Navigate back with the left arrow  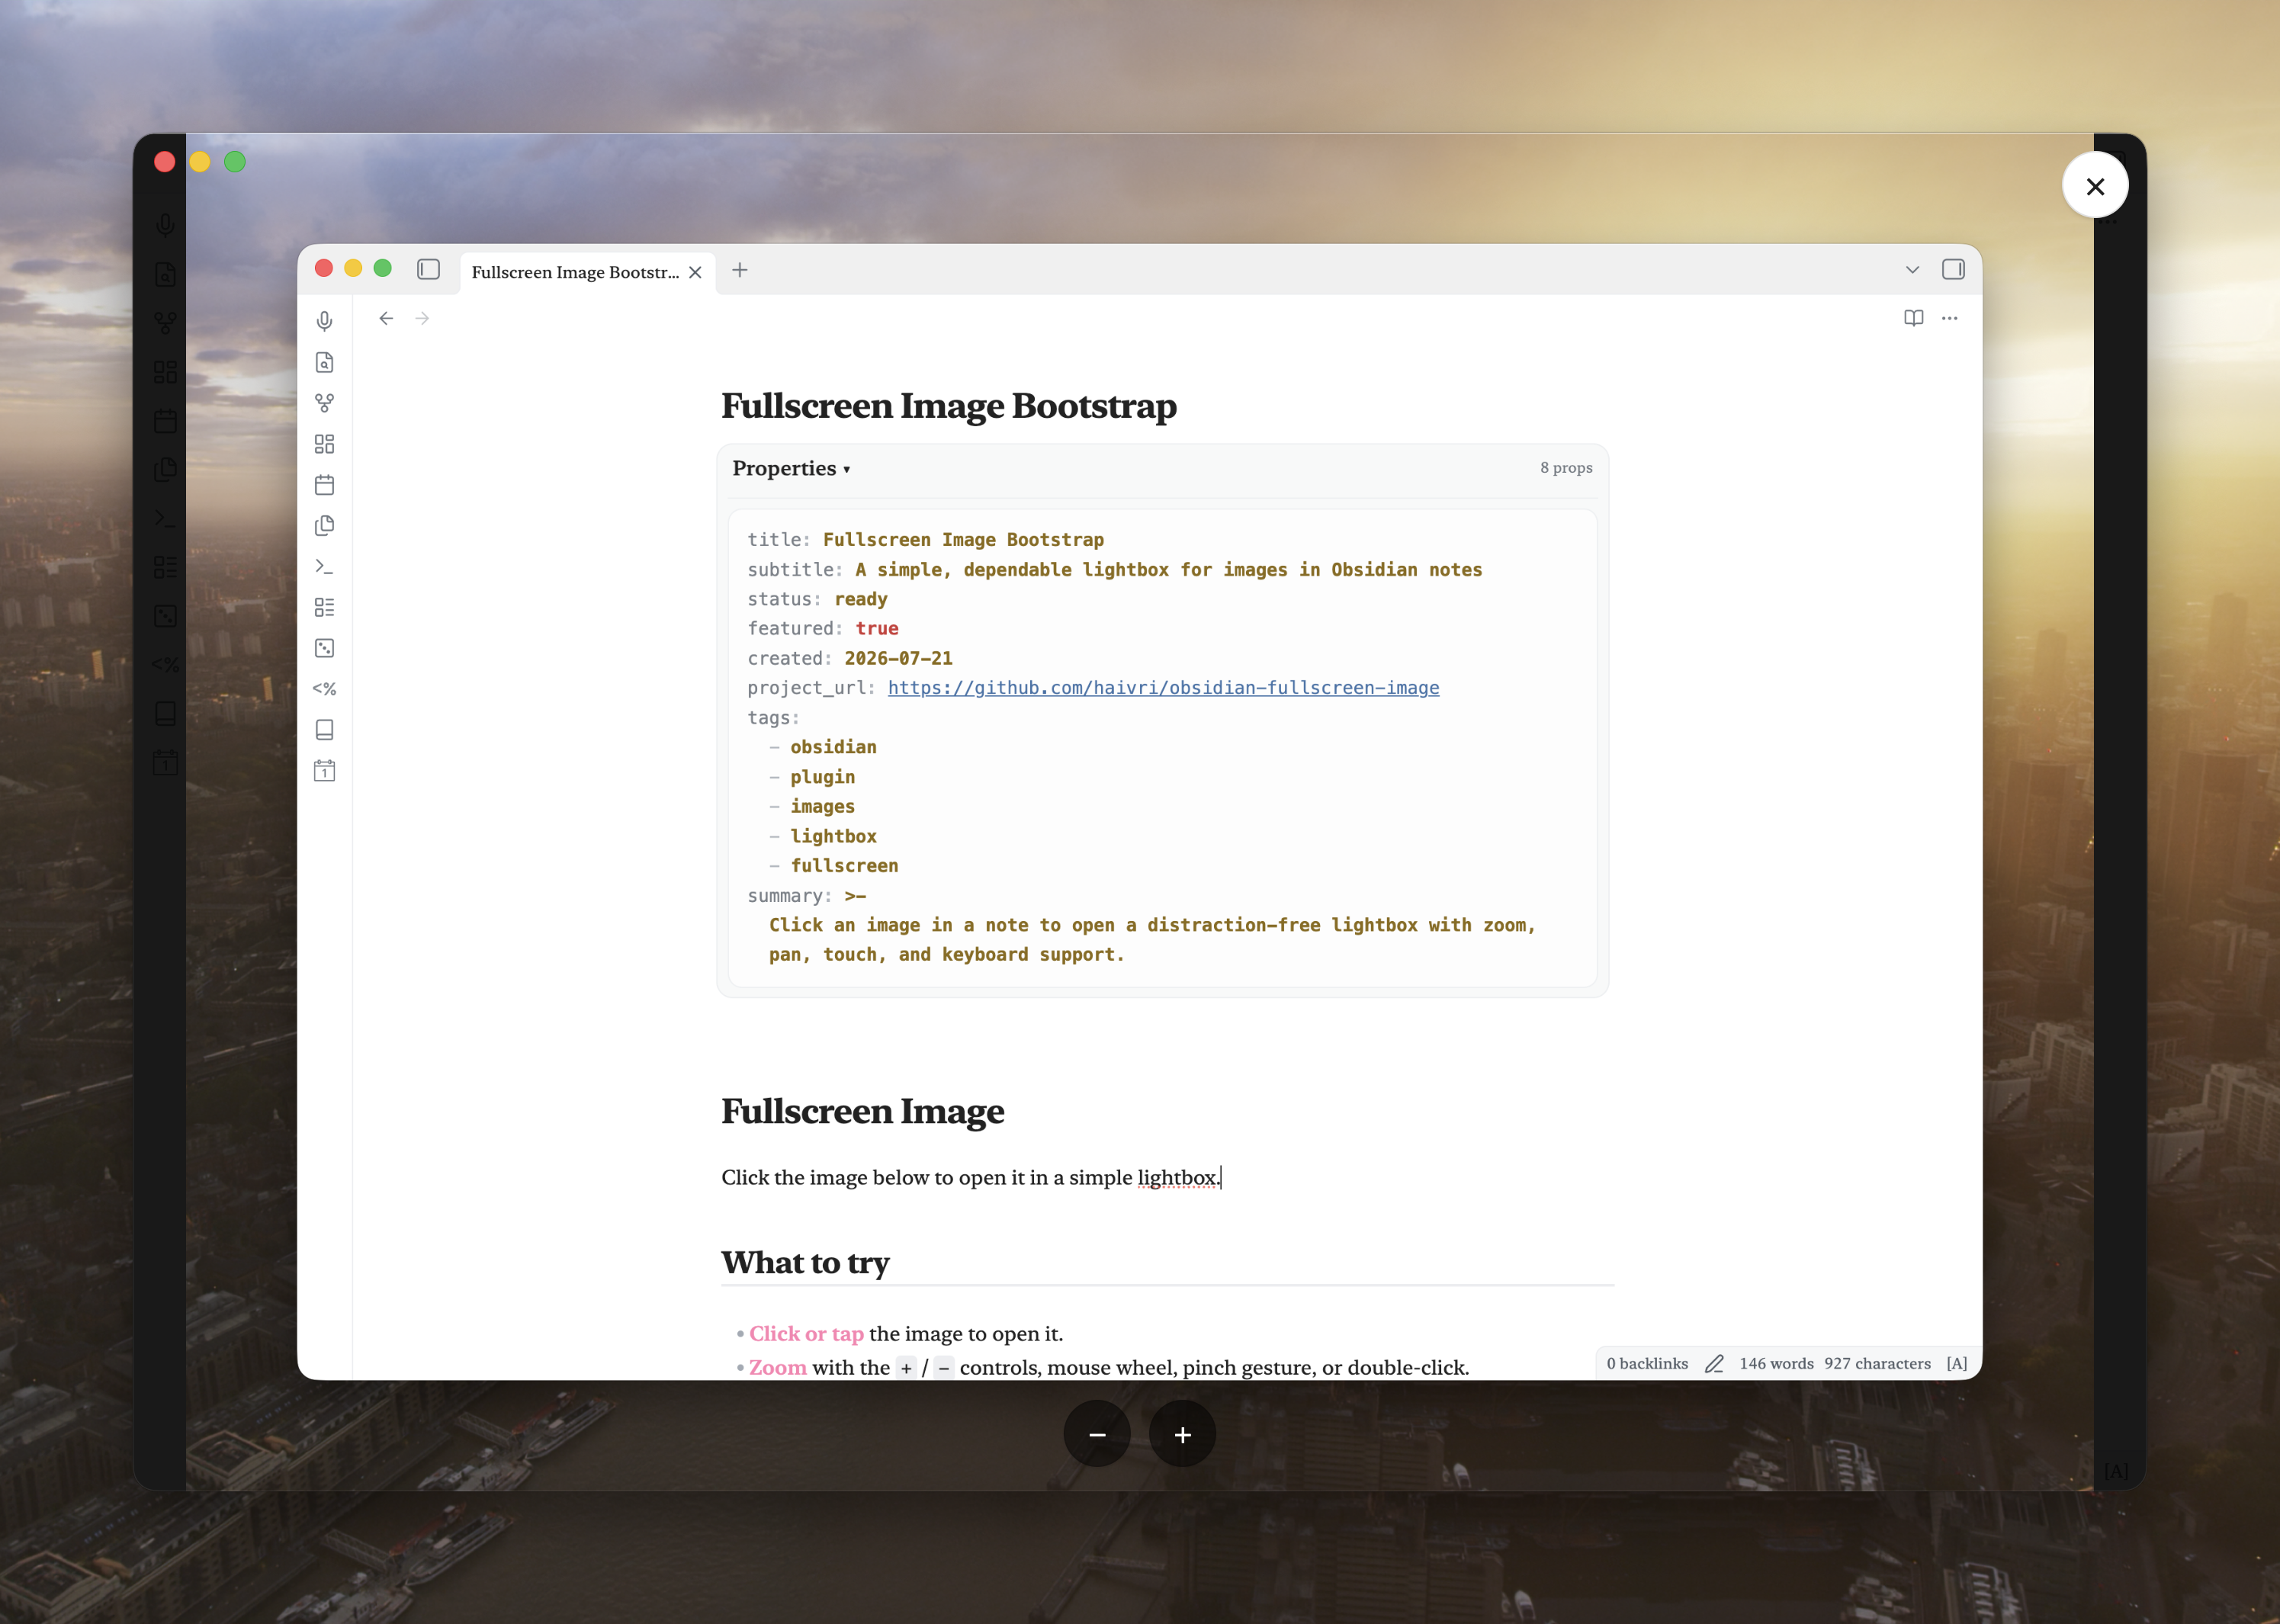(x=386, y=318)
